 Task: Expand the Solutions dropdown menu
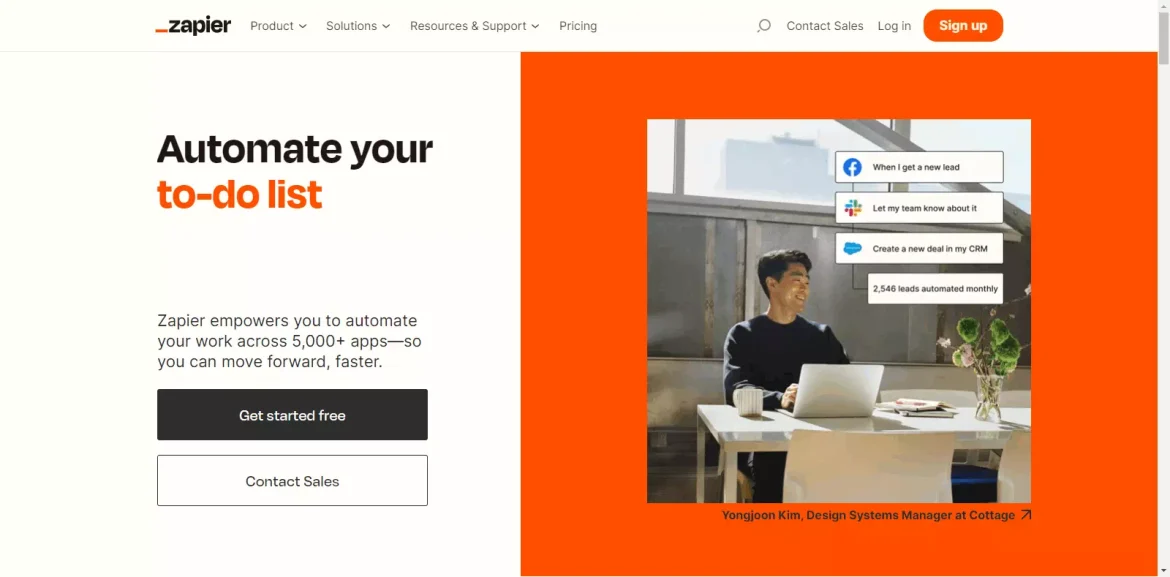[x=358, y=26]
